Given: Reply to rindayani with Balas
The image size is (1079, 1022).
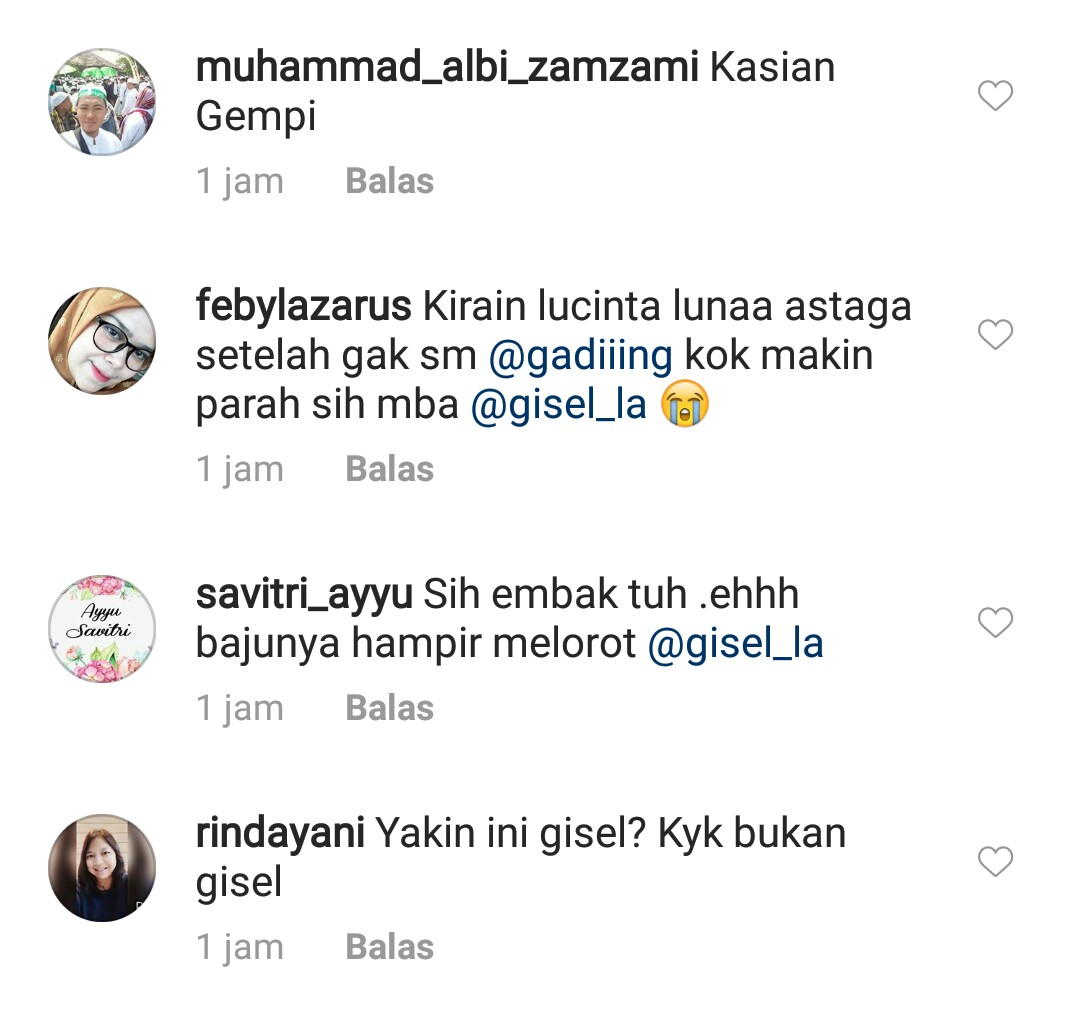Looking at the screenshot, I should 389,947.
